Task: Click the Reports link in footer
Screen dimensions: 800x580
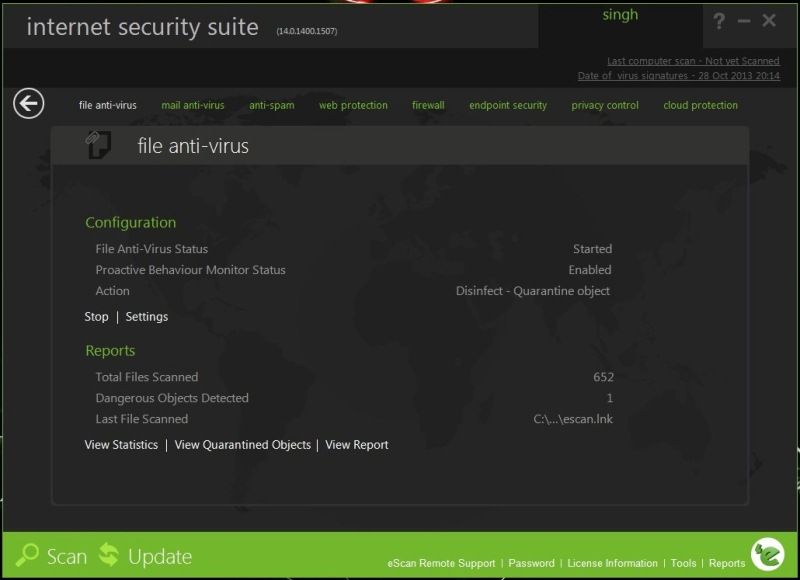Action: pos(727,563)
